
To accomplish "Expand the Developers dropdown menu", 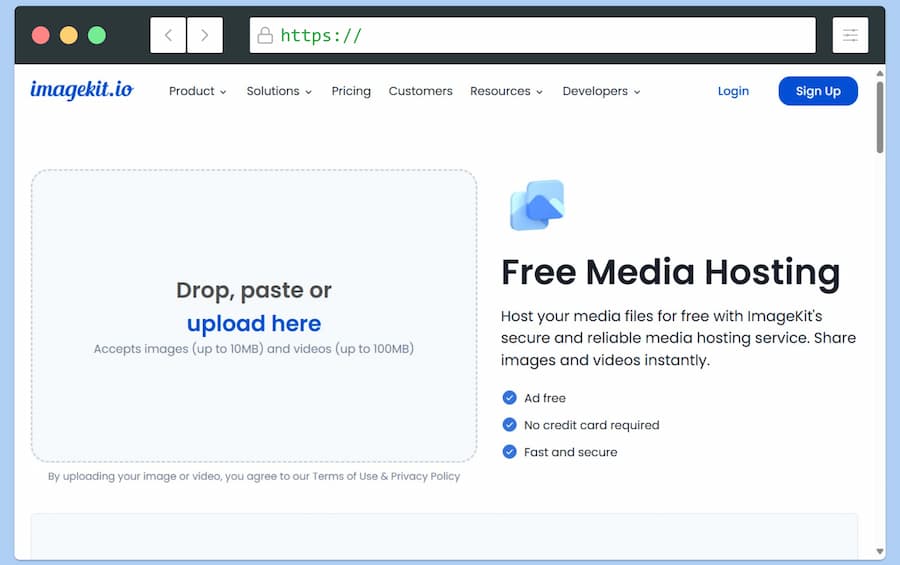I will [x=601, y=91].
